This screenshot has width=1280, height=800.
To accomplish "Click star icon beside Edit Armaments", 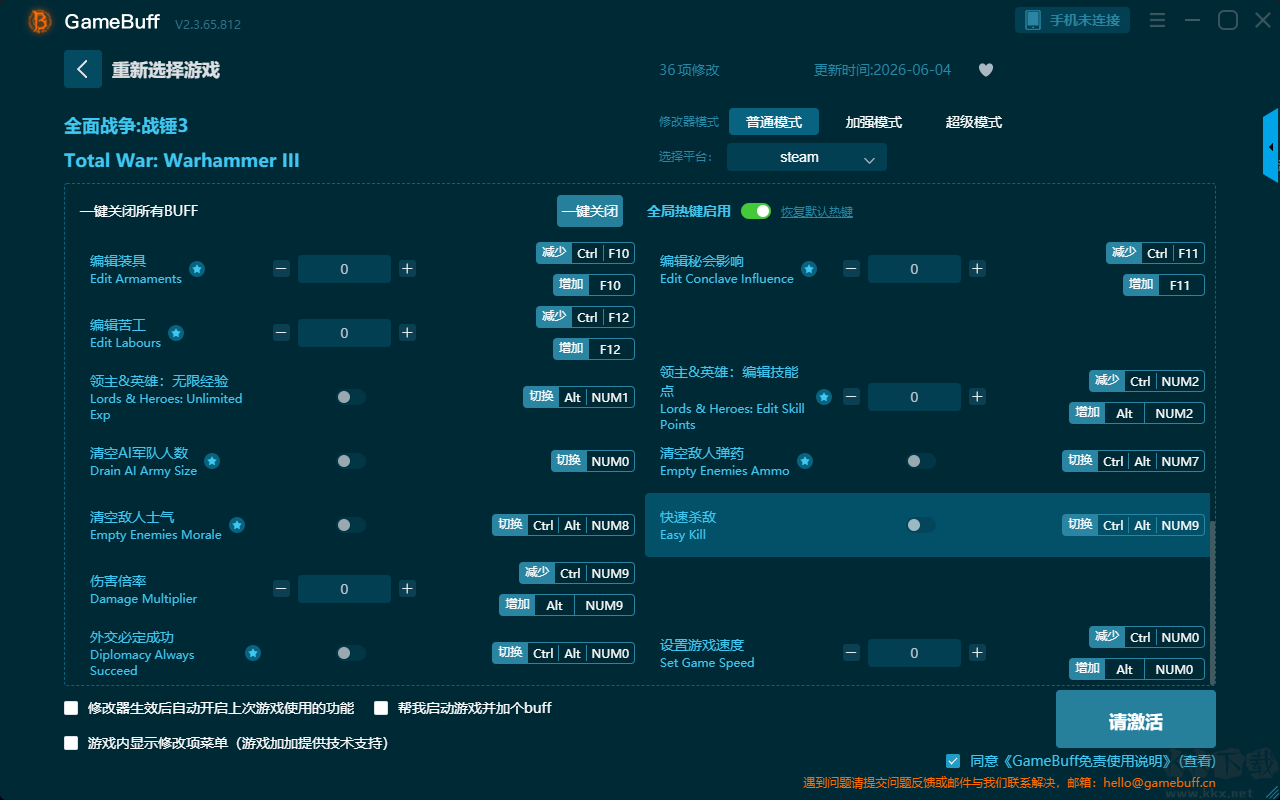I will click(x=197, y=269).
